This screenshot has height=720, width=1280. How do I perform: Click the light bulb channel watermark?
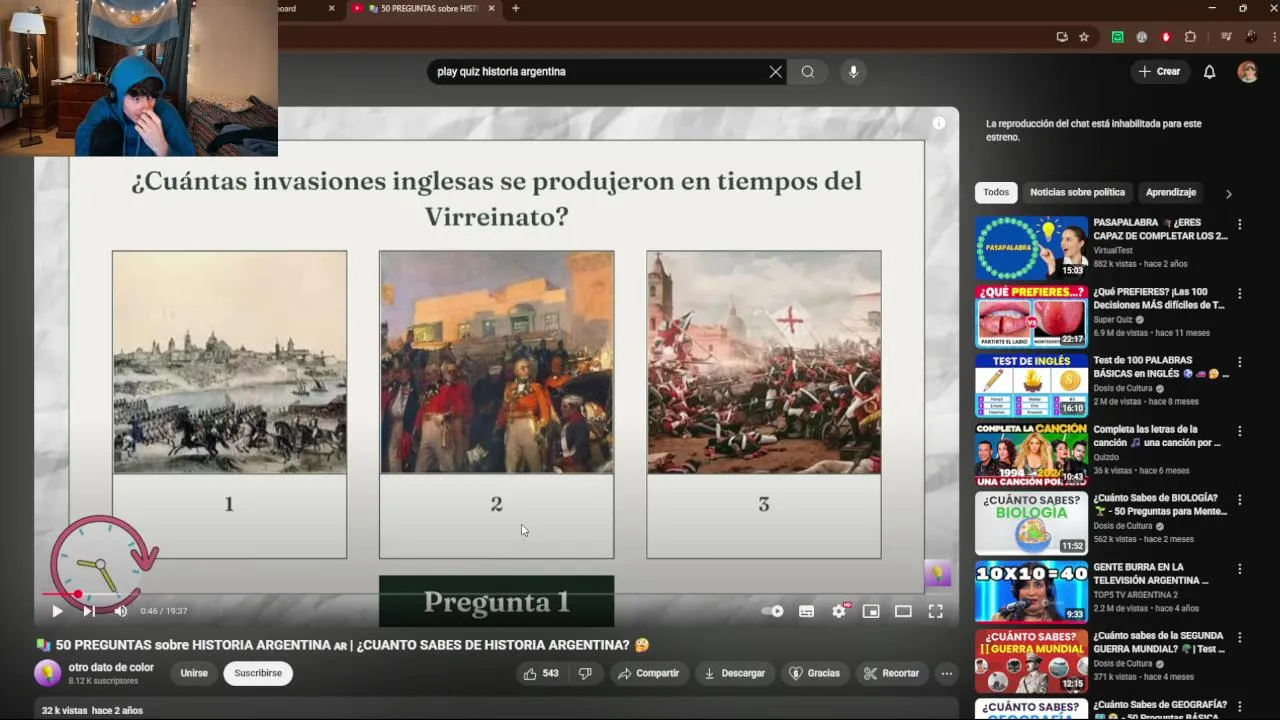[937, 573]
